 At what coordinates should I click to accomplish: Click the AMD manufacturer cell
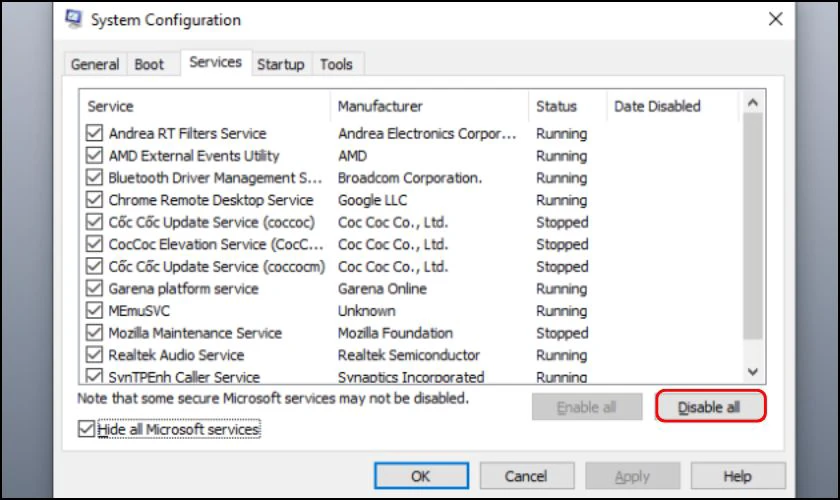coord(352,155)
